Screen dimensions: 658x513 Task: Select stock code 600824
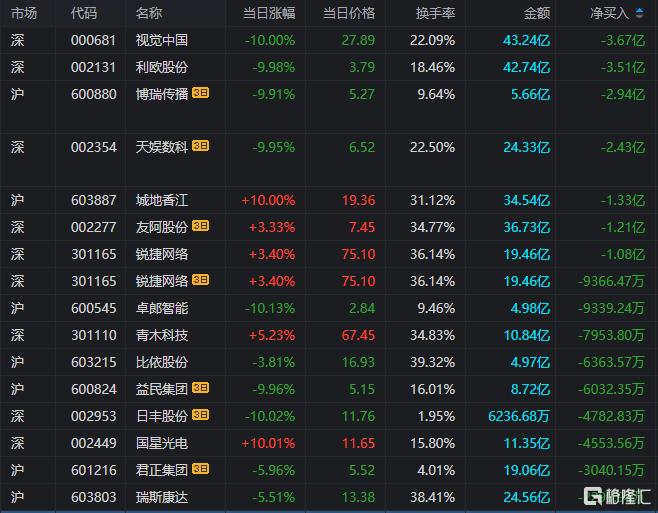[94, 389]
